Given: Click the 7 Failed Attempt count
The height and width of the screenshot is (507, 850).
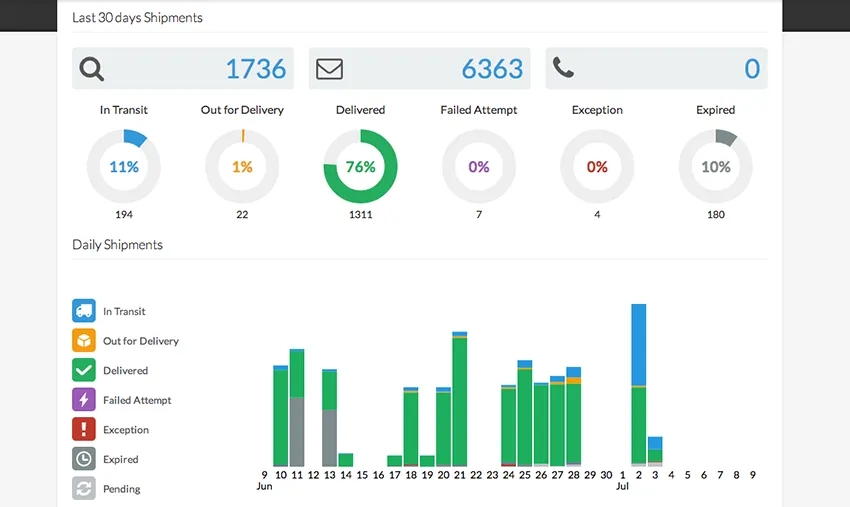Looking at the screenshot, I should click(479, 215).
